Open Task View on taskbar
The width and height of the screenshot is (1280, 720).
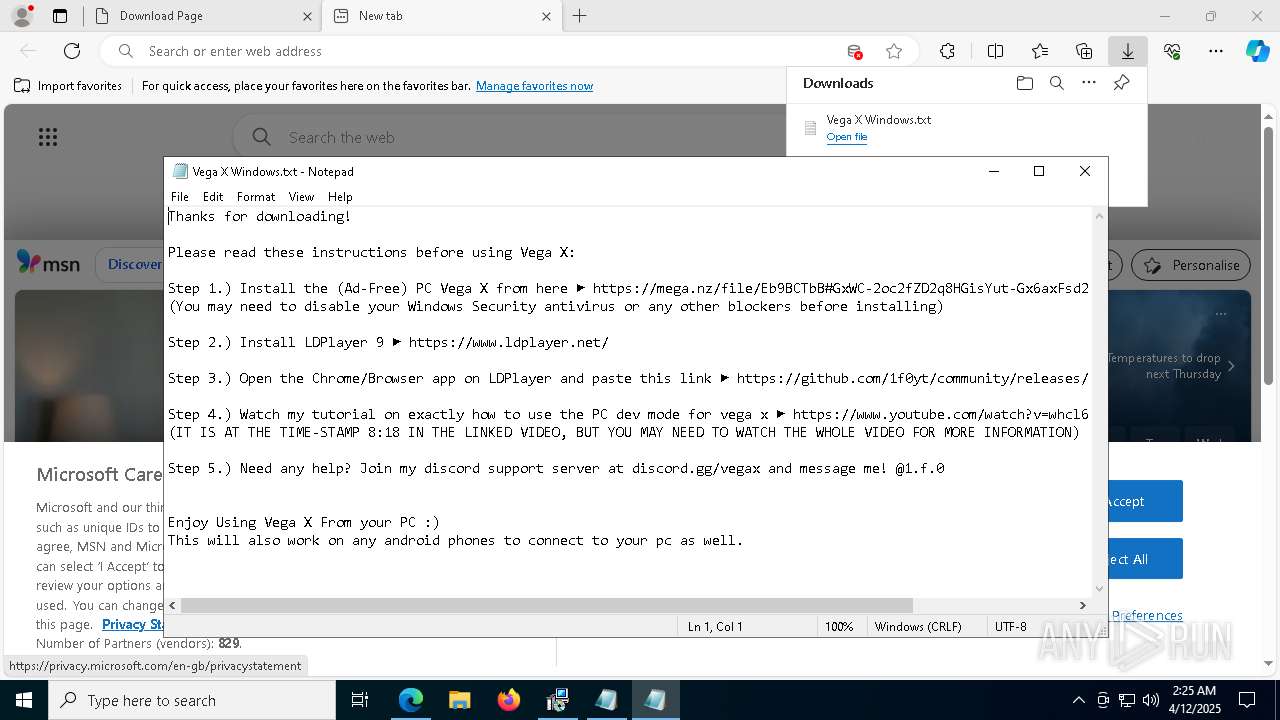coord(360,700)
